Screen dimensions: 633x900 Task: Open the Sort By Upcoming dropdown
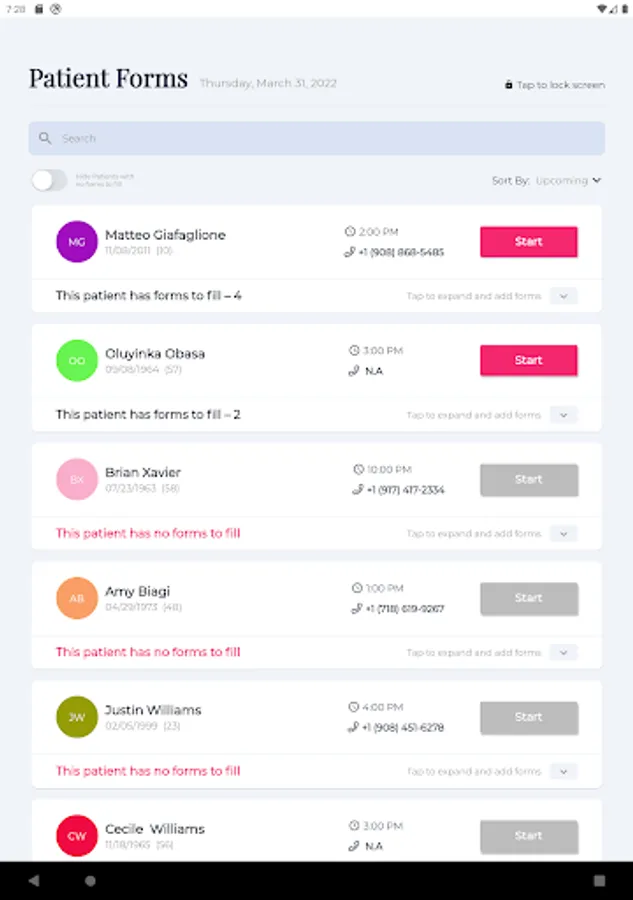(546, 180)
